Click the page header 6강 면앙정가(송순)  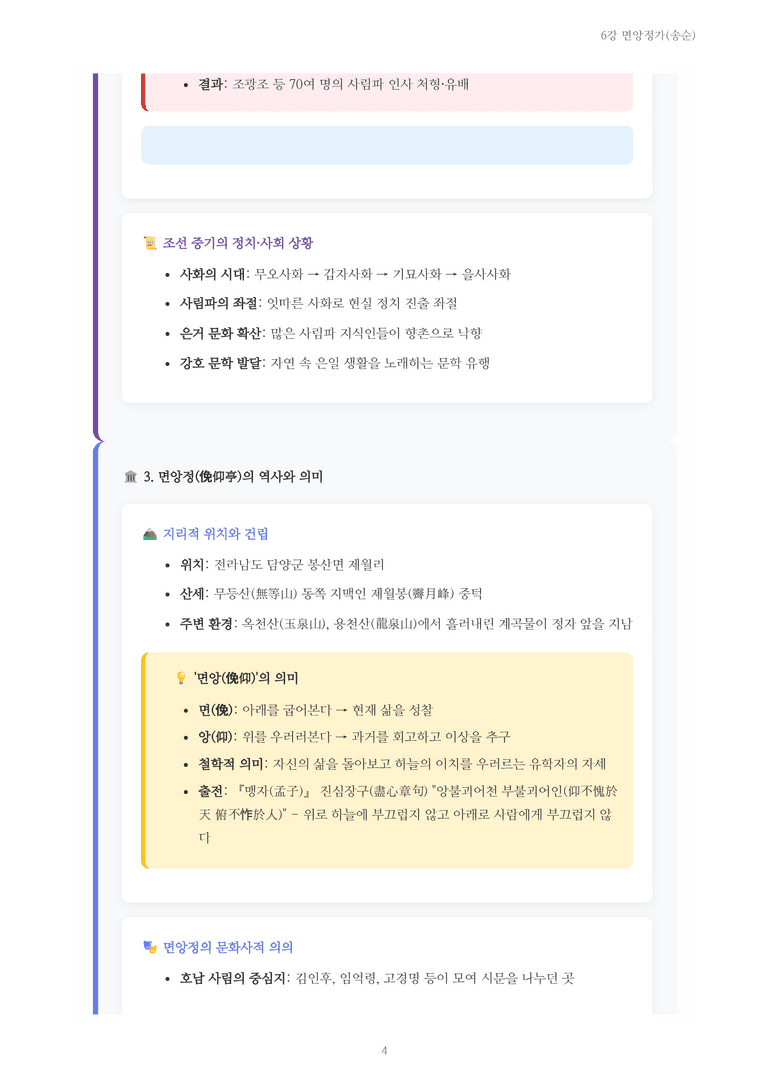[x=647, y=35]
